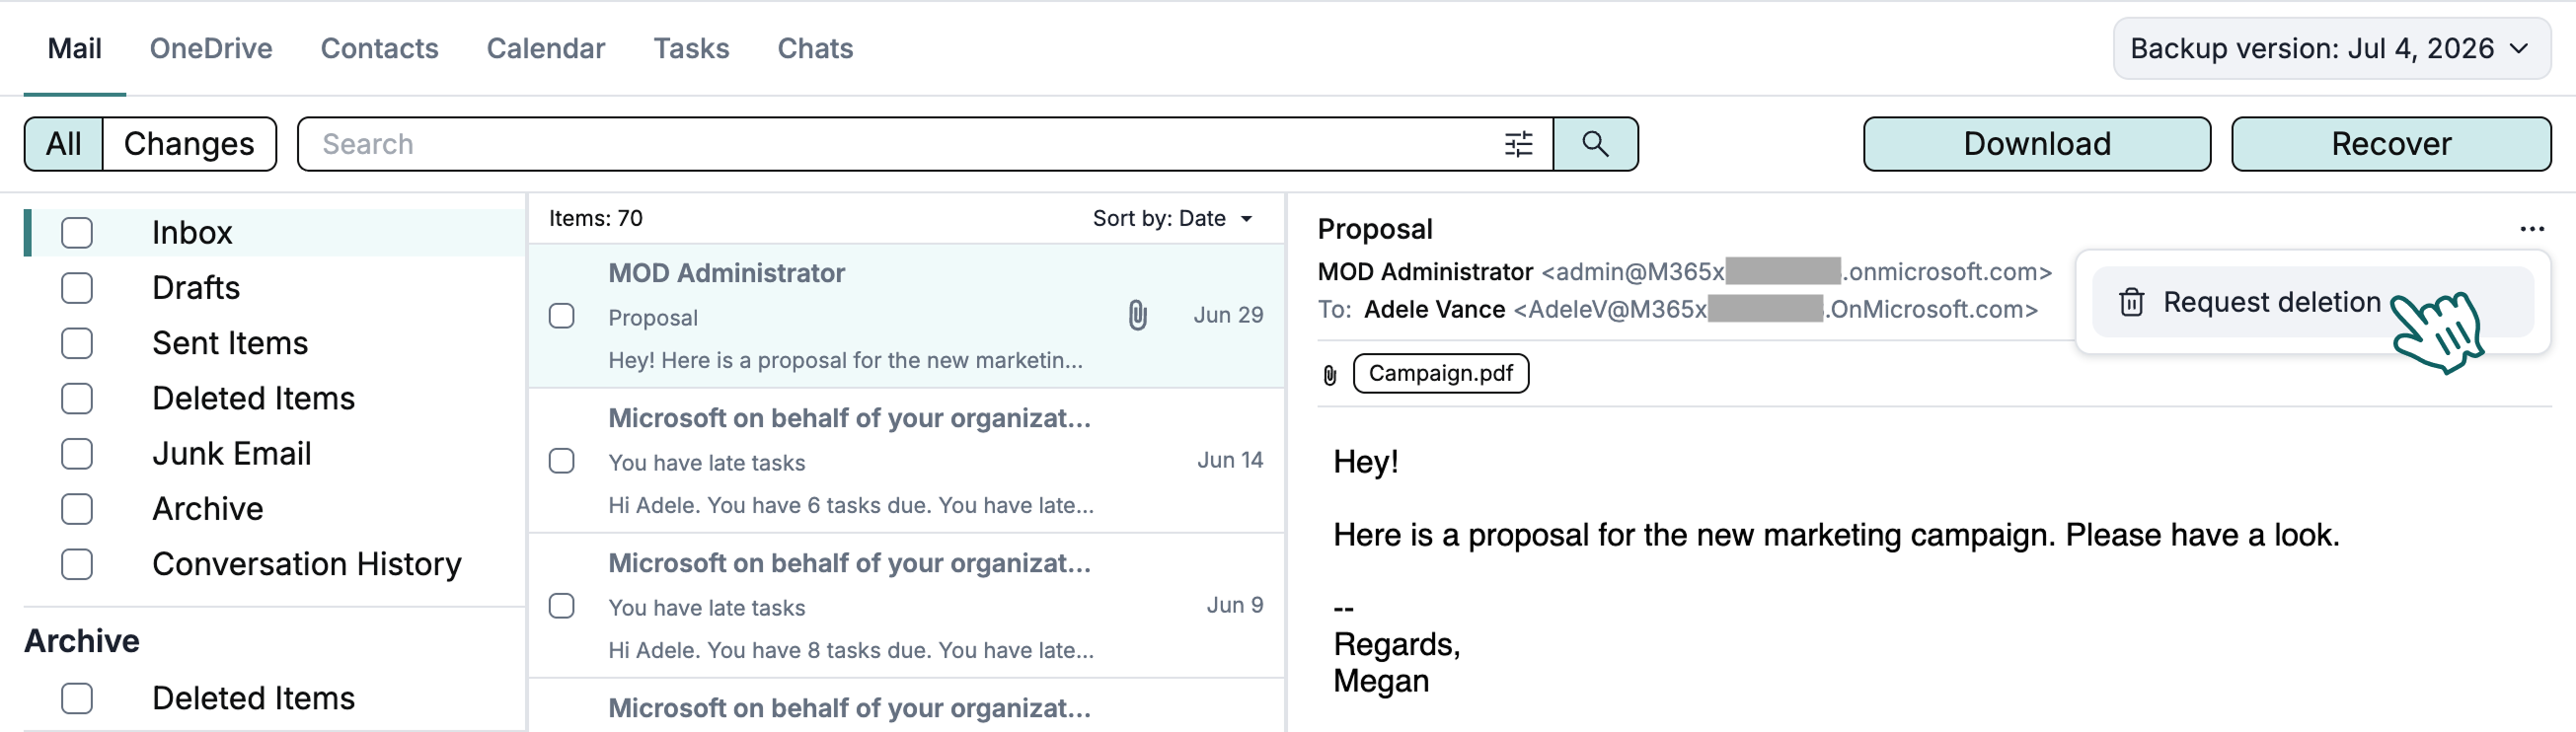Click the Download button

[2036, 144]
